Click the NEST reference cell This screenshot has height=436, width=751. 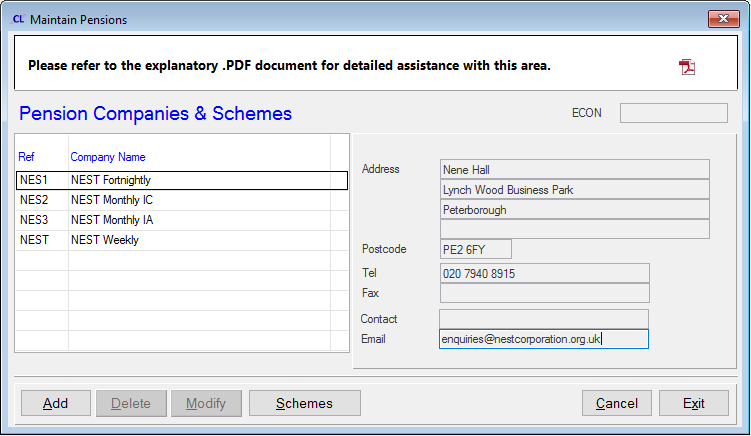tap(42, 240)
